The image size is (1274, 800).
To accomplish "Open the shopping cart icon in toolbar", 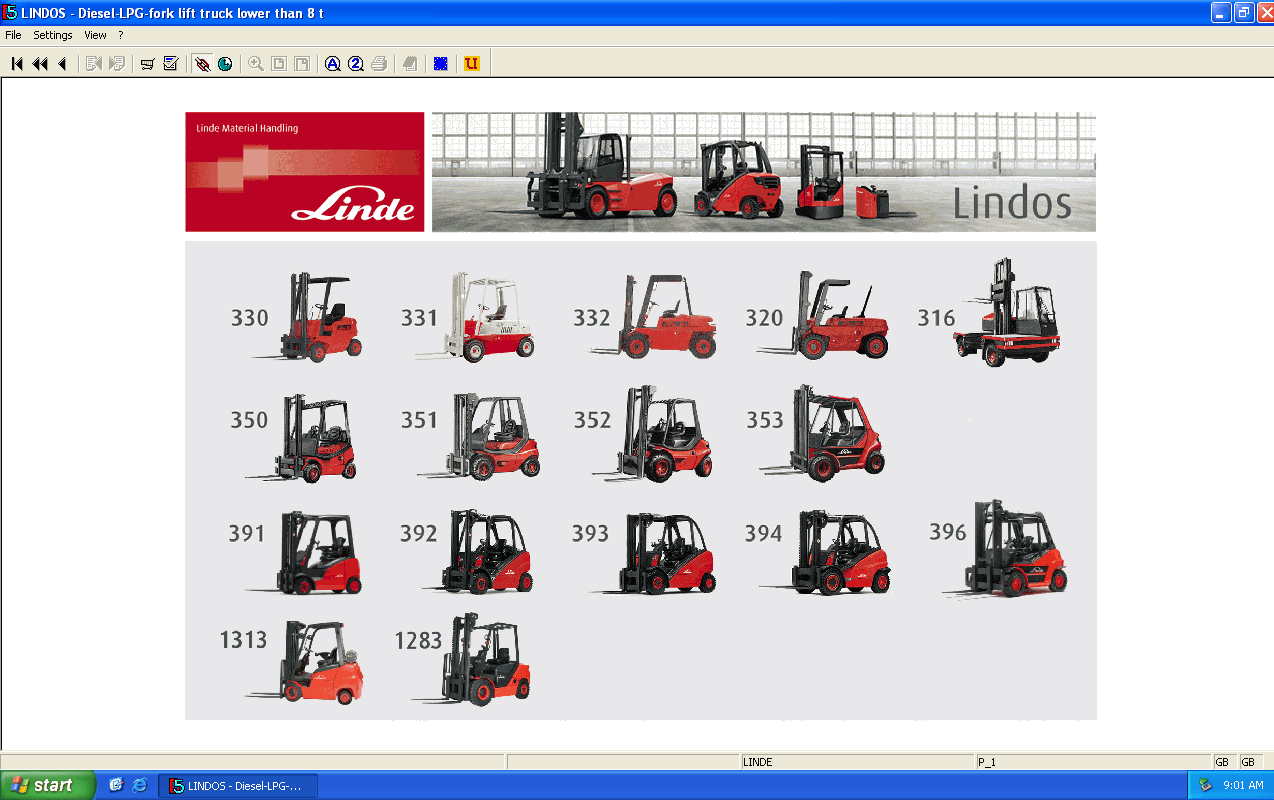I will coord(147,64).
